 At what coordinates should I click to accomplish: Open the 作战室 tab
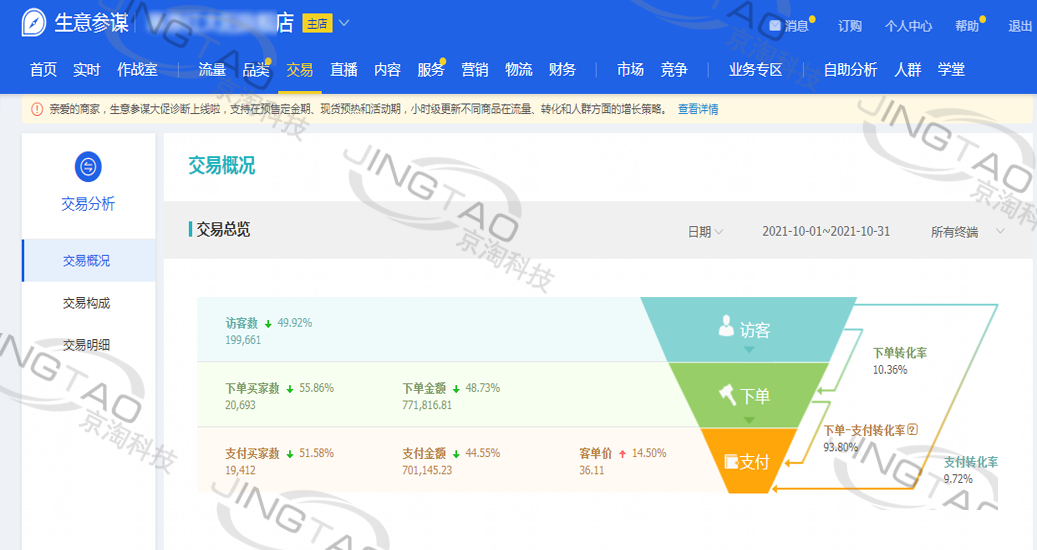click(x=138, y=69)
